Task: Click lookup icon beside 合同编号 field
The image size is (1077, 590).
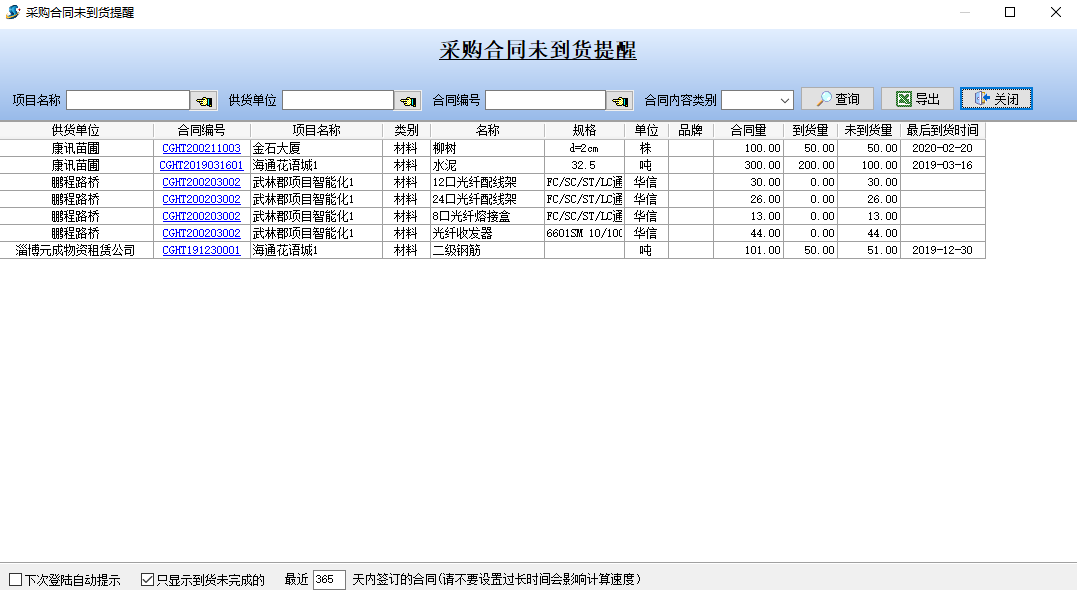Action: 621,100
